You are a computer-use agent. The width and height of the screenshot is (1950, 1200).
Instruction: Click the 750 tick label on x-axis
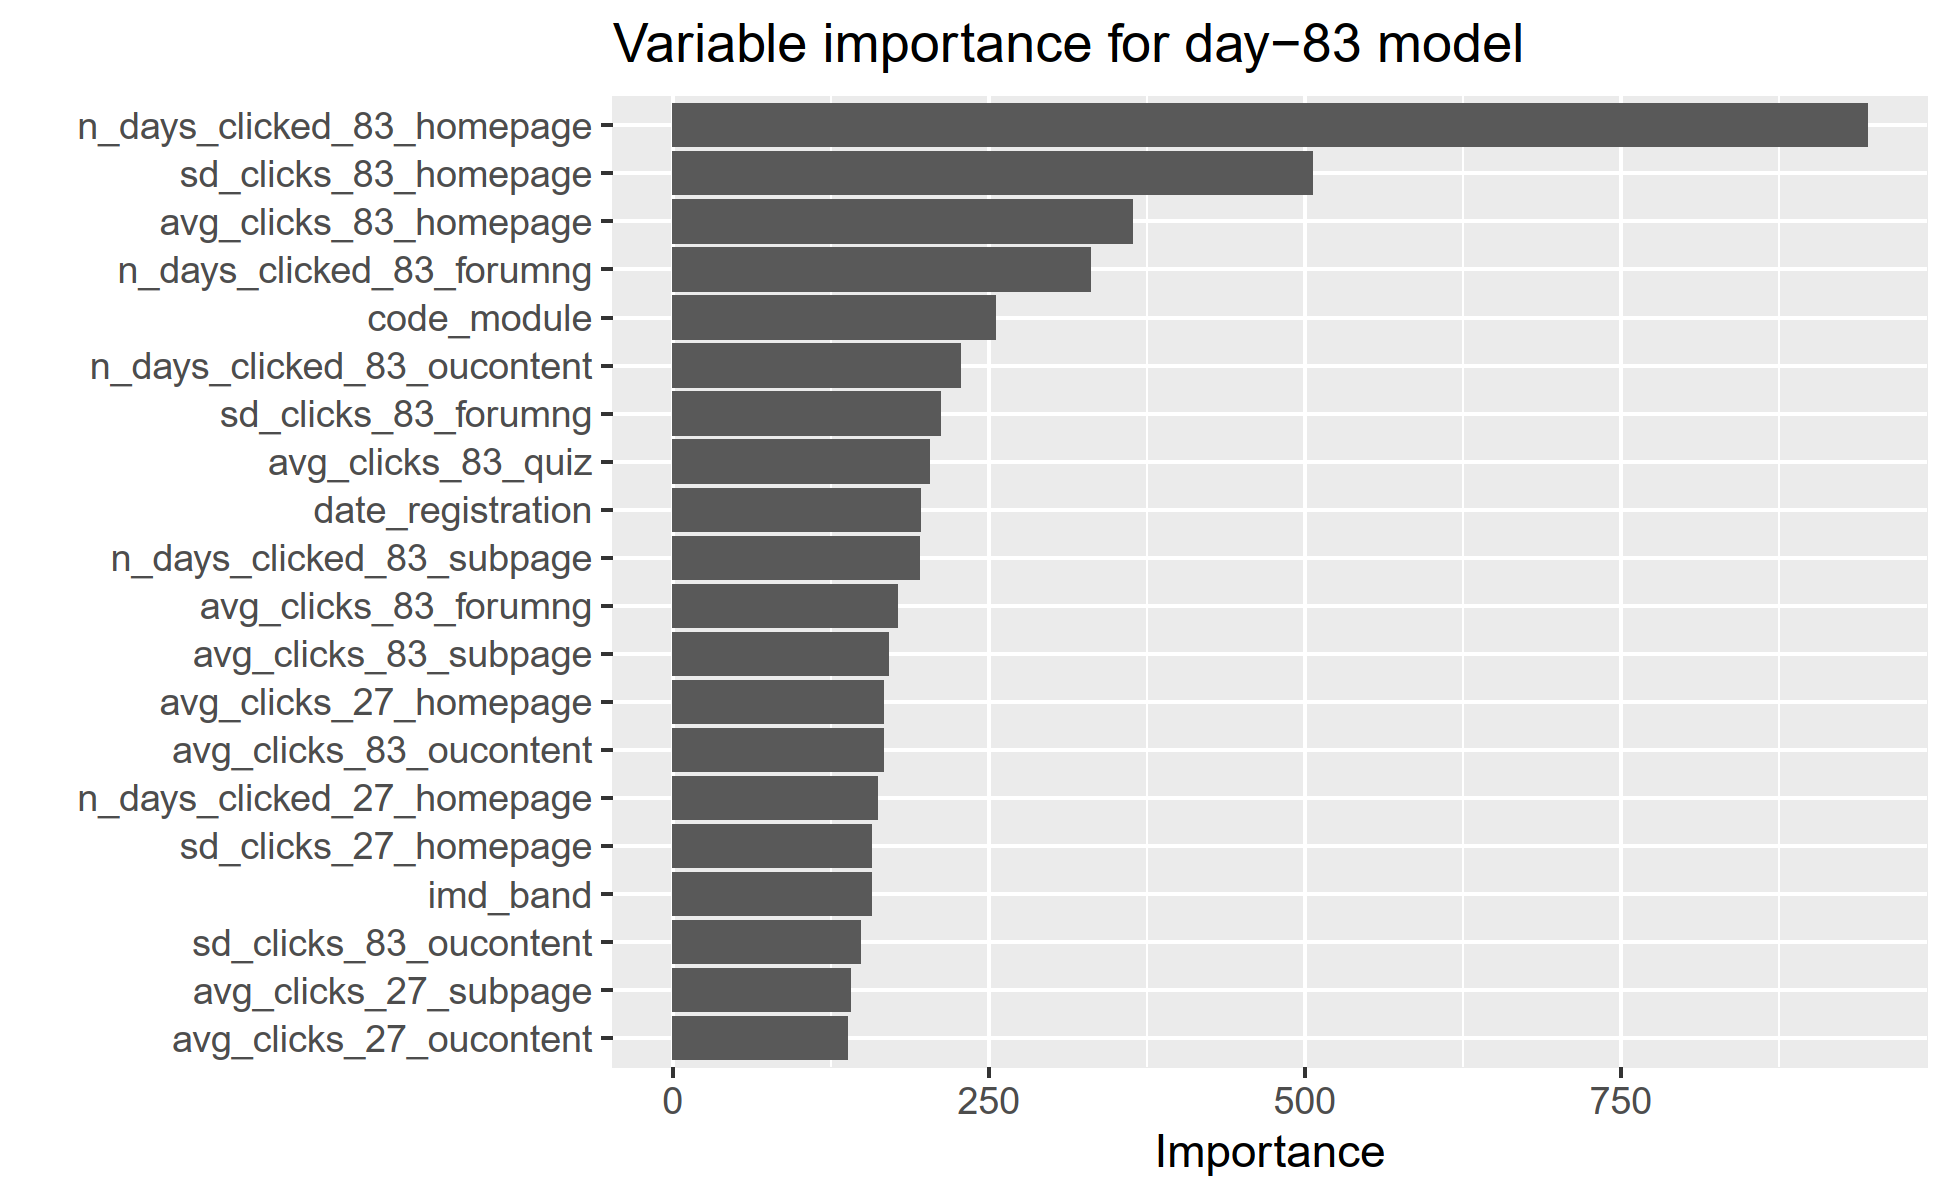1620,1102
